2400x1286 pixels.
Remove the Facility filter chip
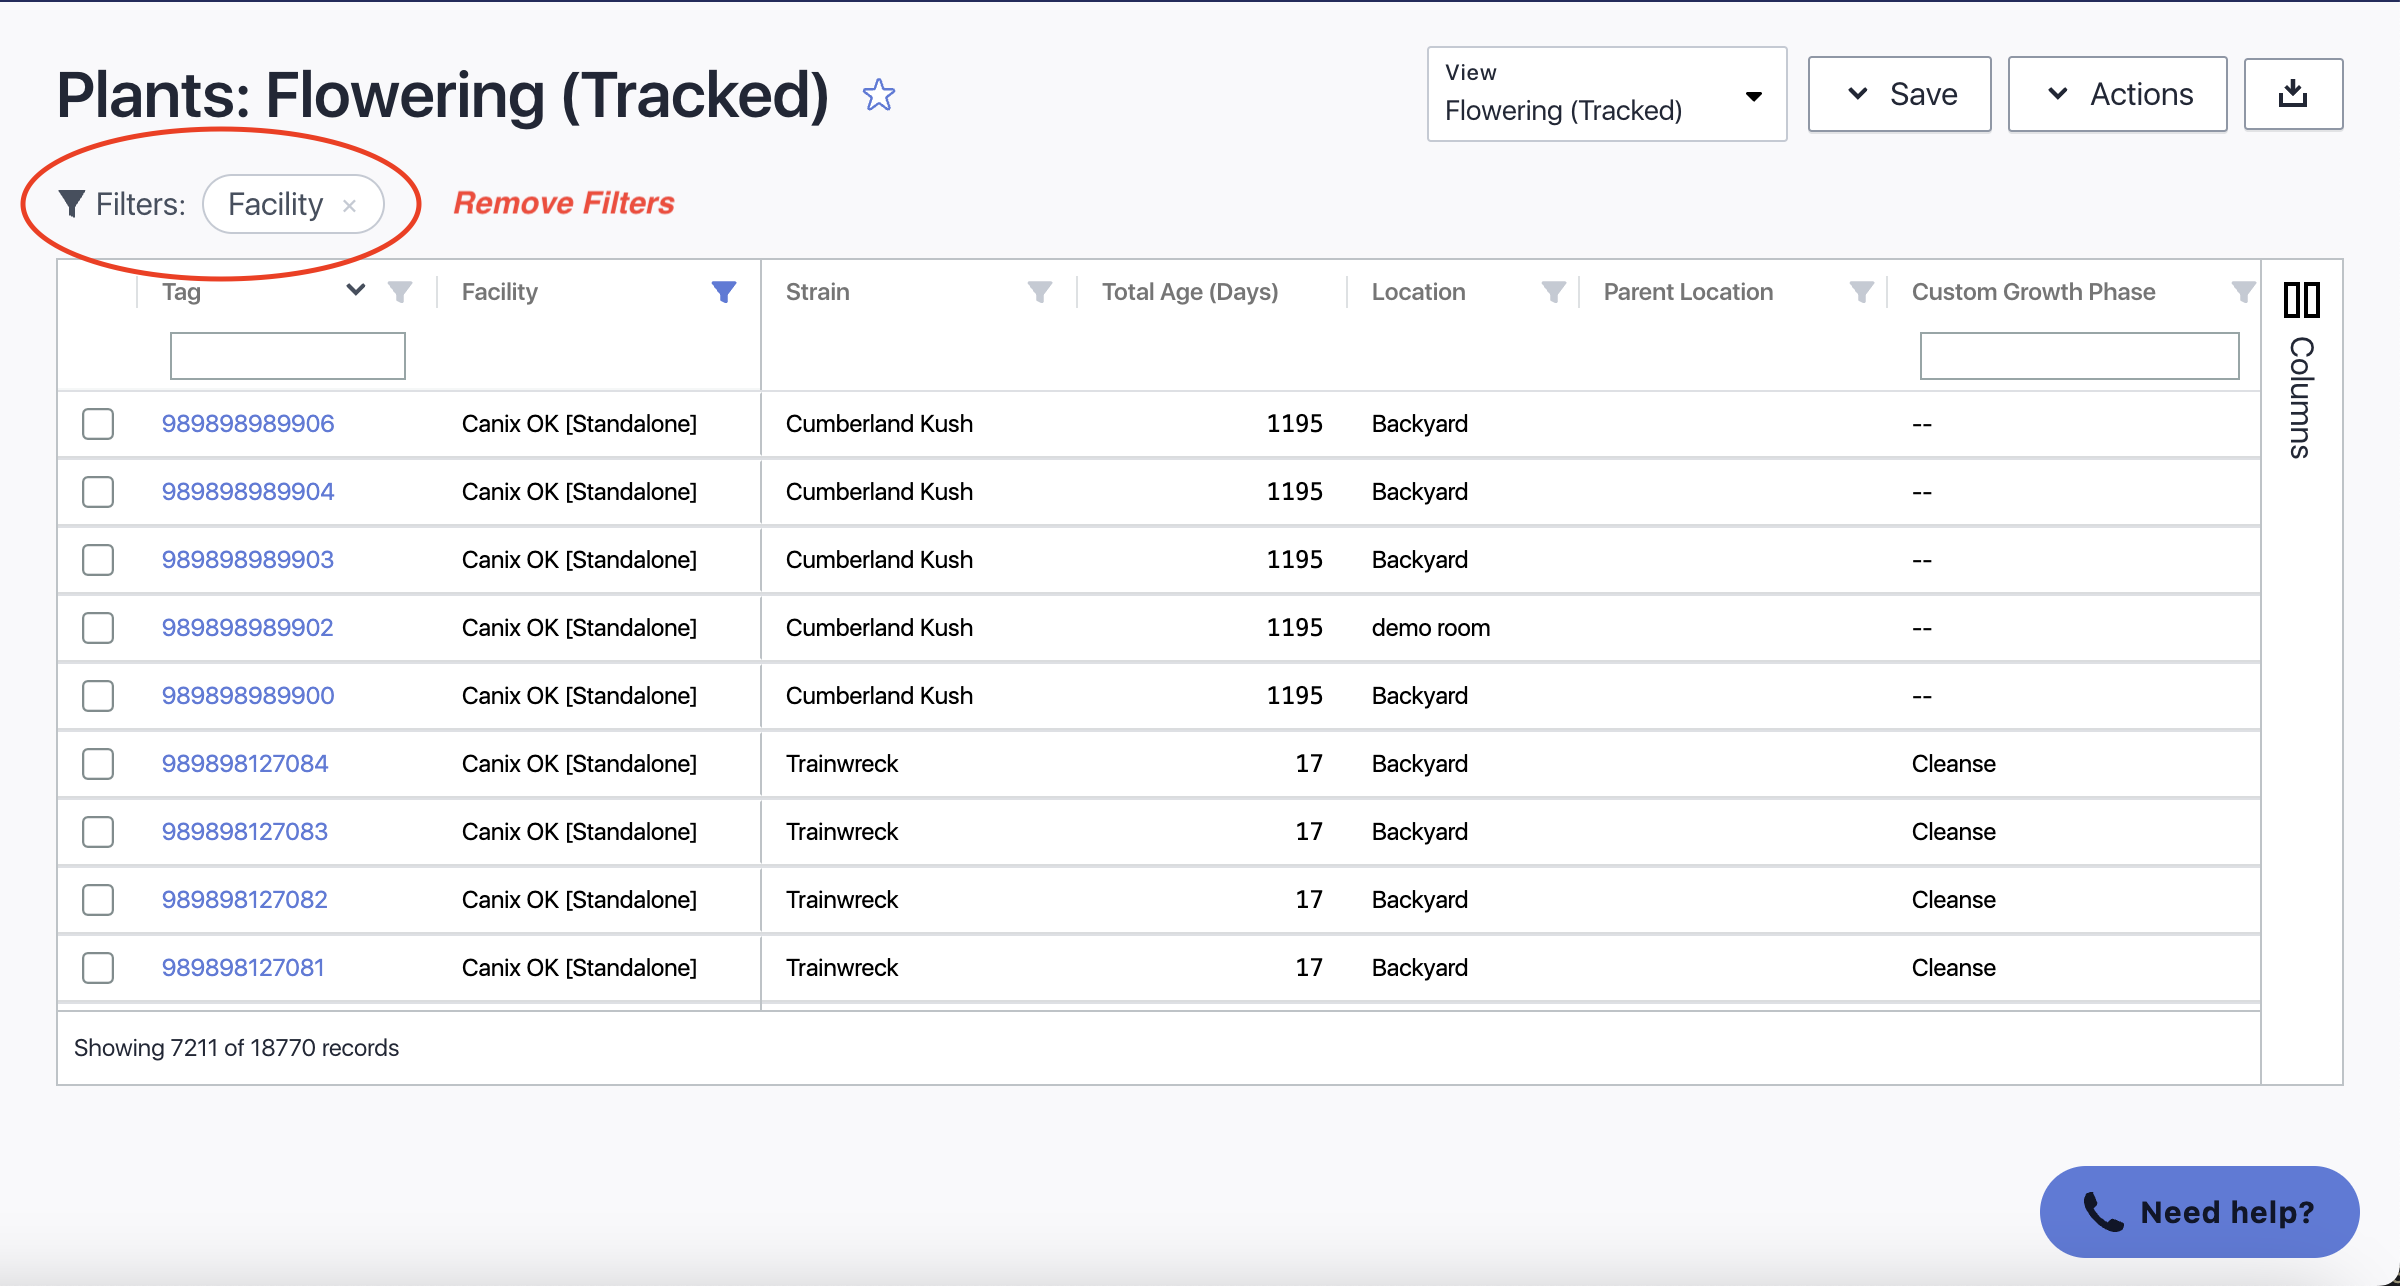point(350,206)
